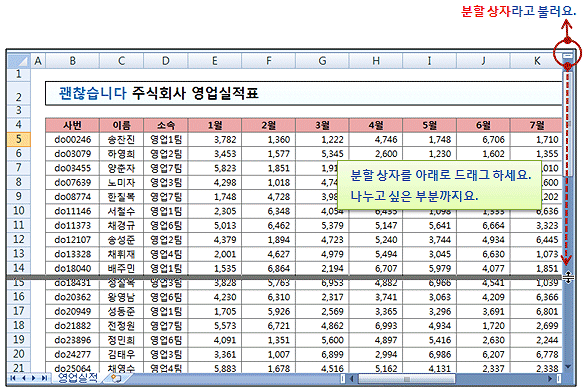Select the cell with value 5,641
This screenshot has height=391, width=584.
point(429,225)
